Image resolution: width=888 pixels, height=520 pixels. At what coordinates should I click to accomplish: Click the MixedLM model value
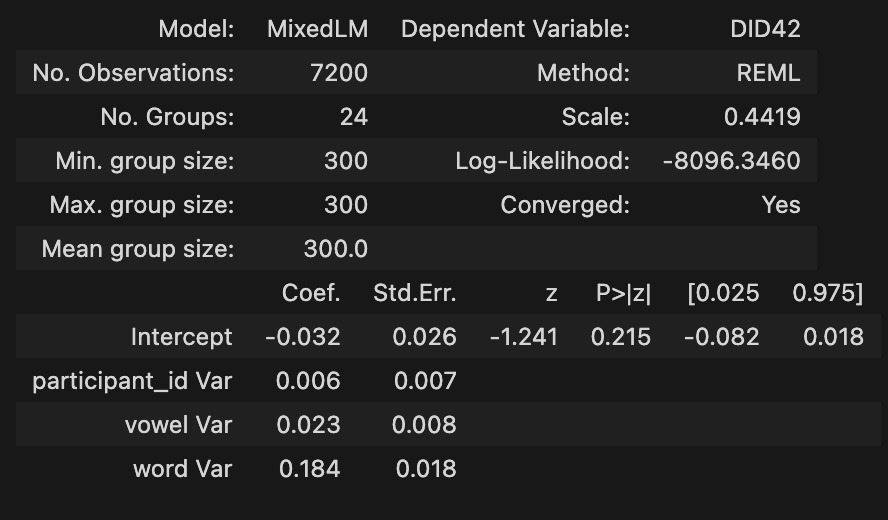tap(317, 29)
